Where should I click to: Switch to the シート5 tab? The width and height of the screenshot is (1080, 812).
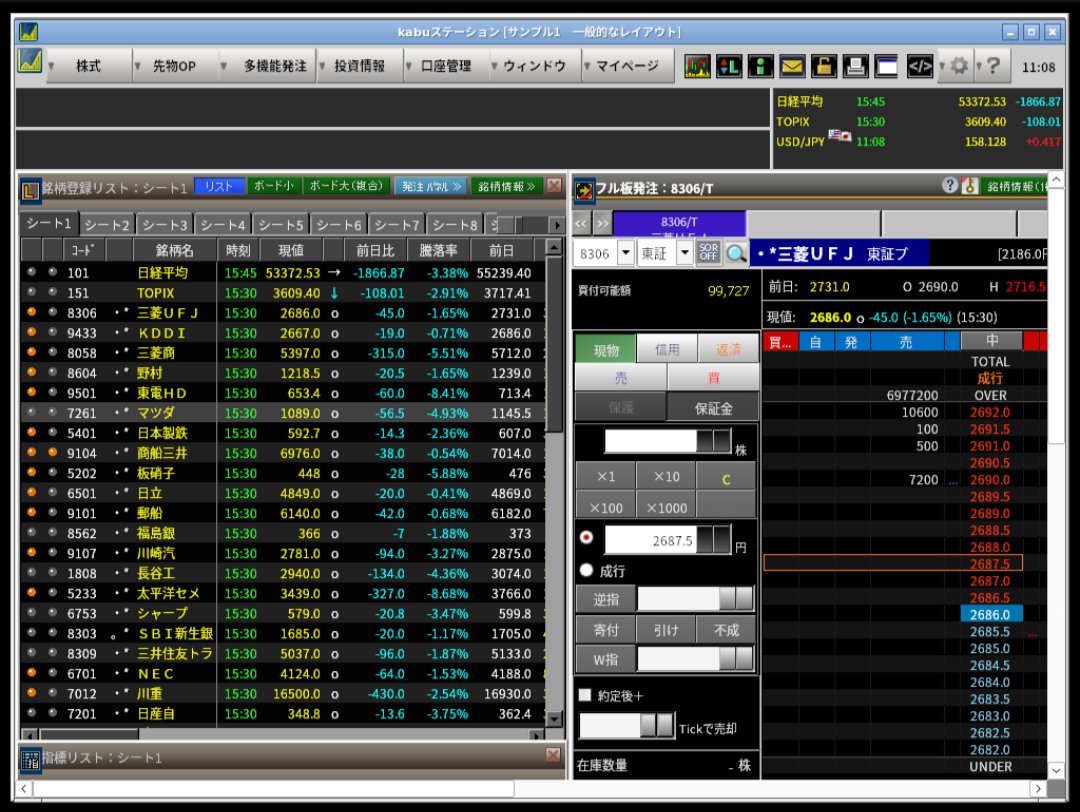point(280,225)
